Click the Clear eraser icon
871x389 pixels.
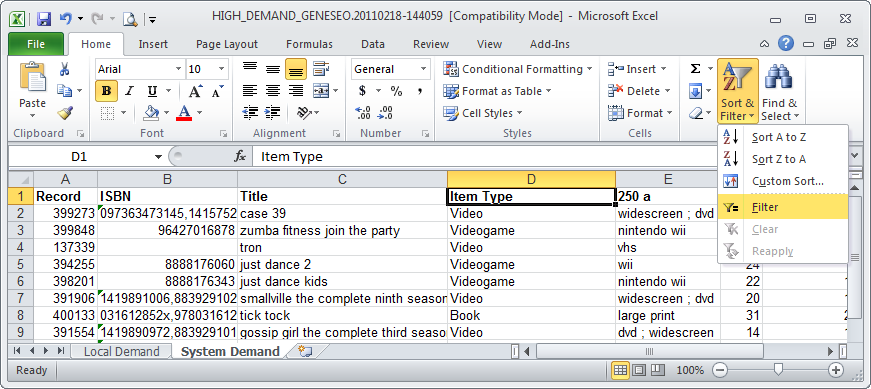point(696,113)
